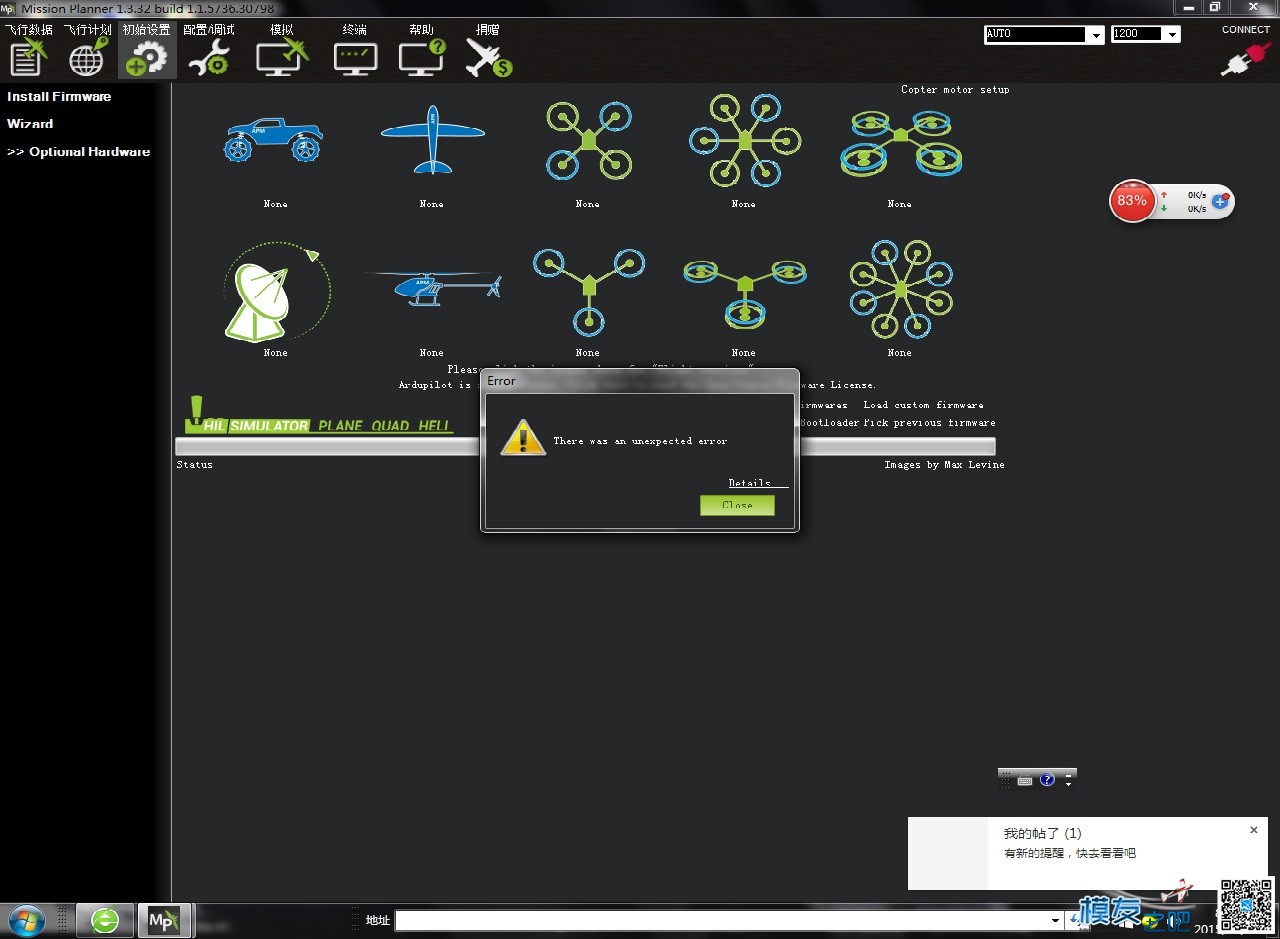Open the AUTO port dropdown

[1096, 34]
